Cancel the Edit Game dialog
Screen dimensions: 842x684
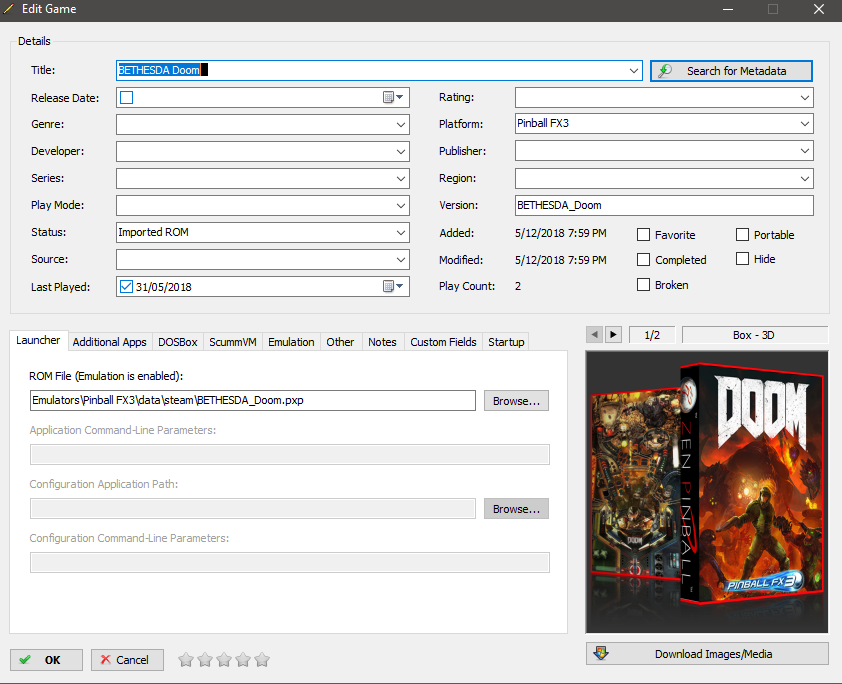127,660
